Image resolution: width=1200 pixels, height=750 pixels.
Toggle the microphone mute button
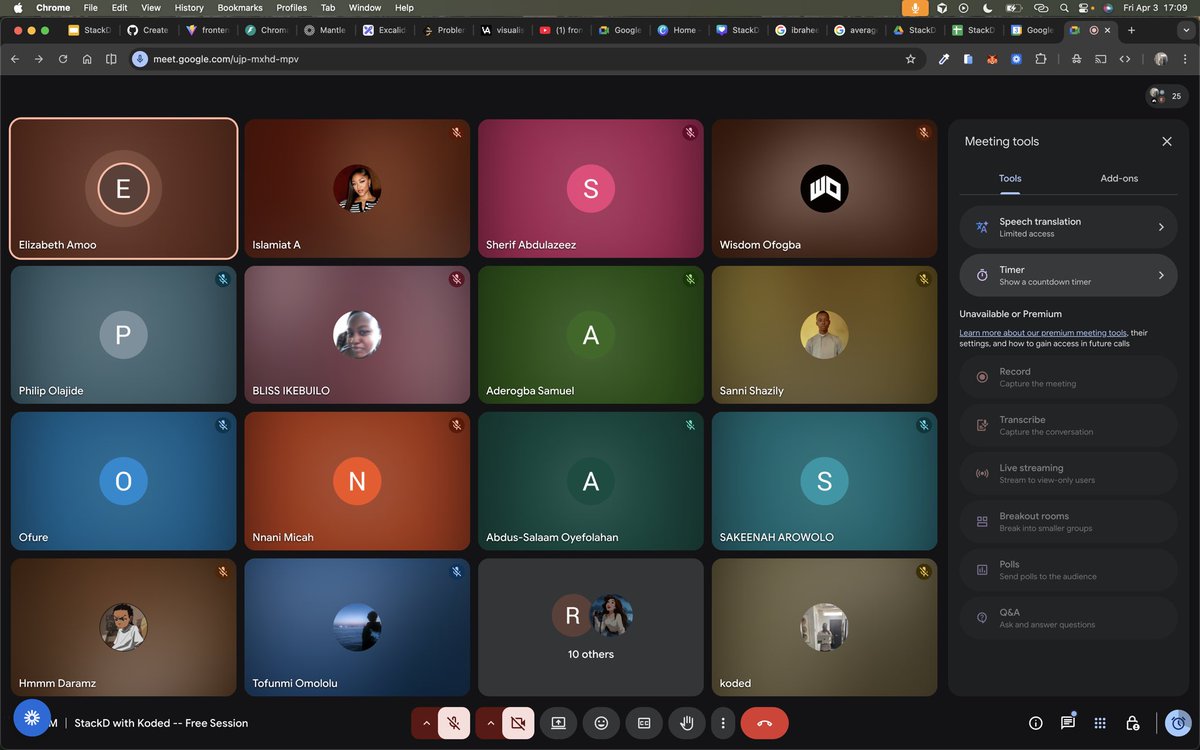(454, 723)
